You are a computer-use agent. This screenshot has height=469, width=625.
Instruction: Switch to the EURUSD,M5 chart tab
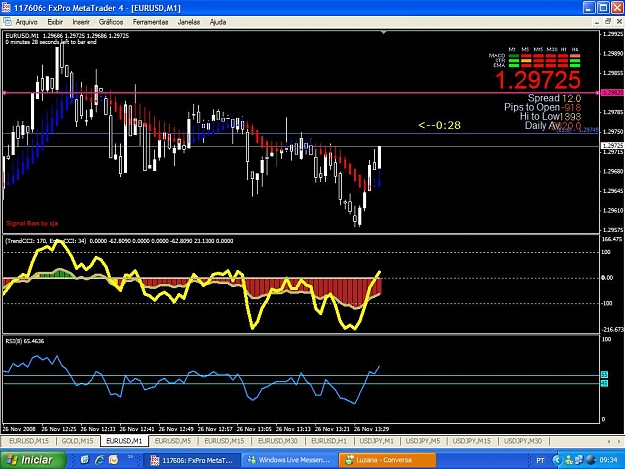pyautogui.click(x=173, y=441)
